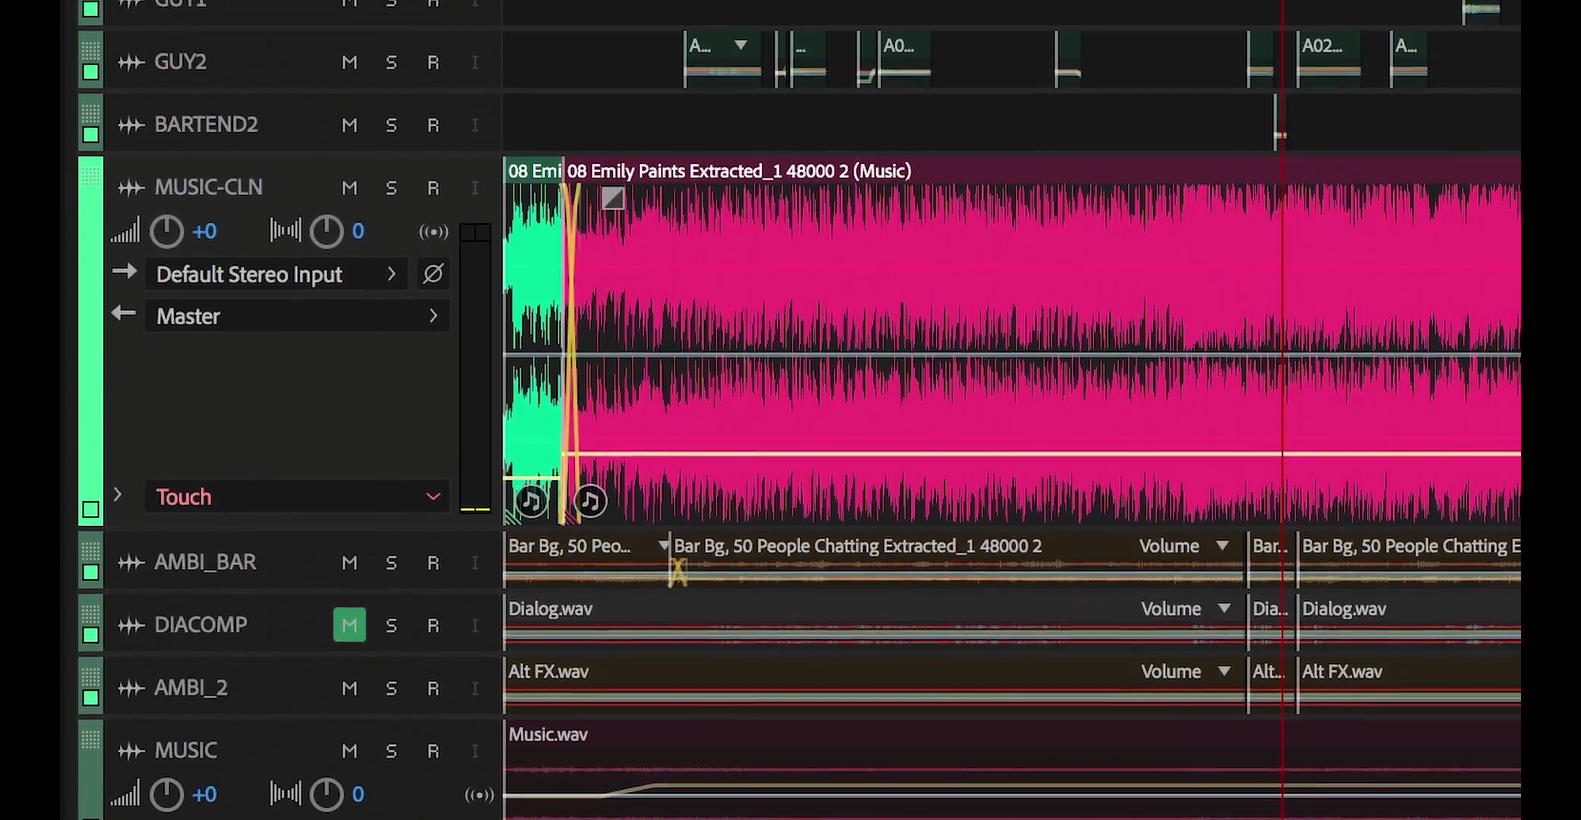Click the fade-in handle on Emily Paints clip
Screen dimensions: 1581x820
point(613,198)
